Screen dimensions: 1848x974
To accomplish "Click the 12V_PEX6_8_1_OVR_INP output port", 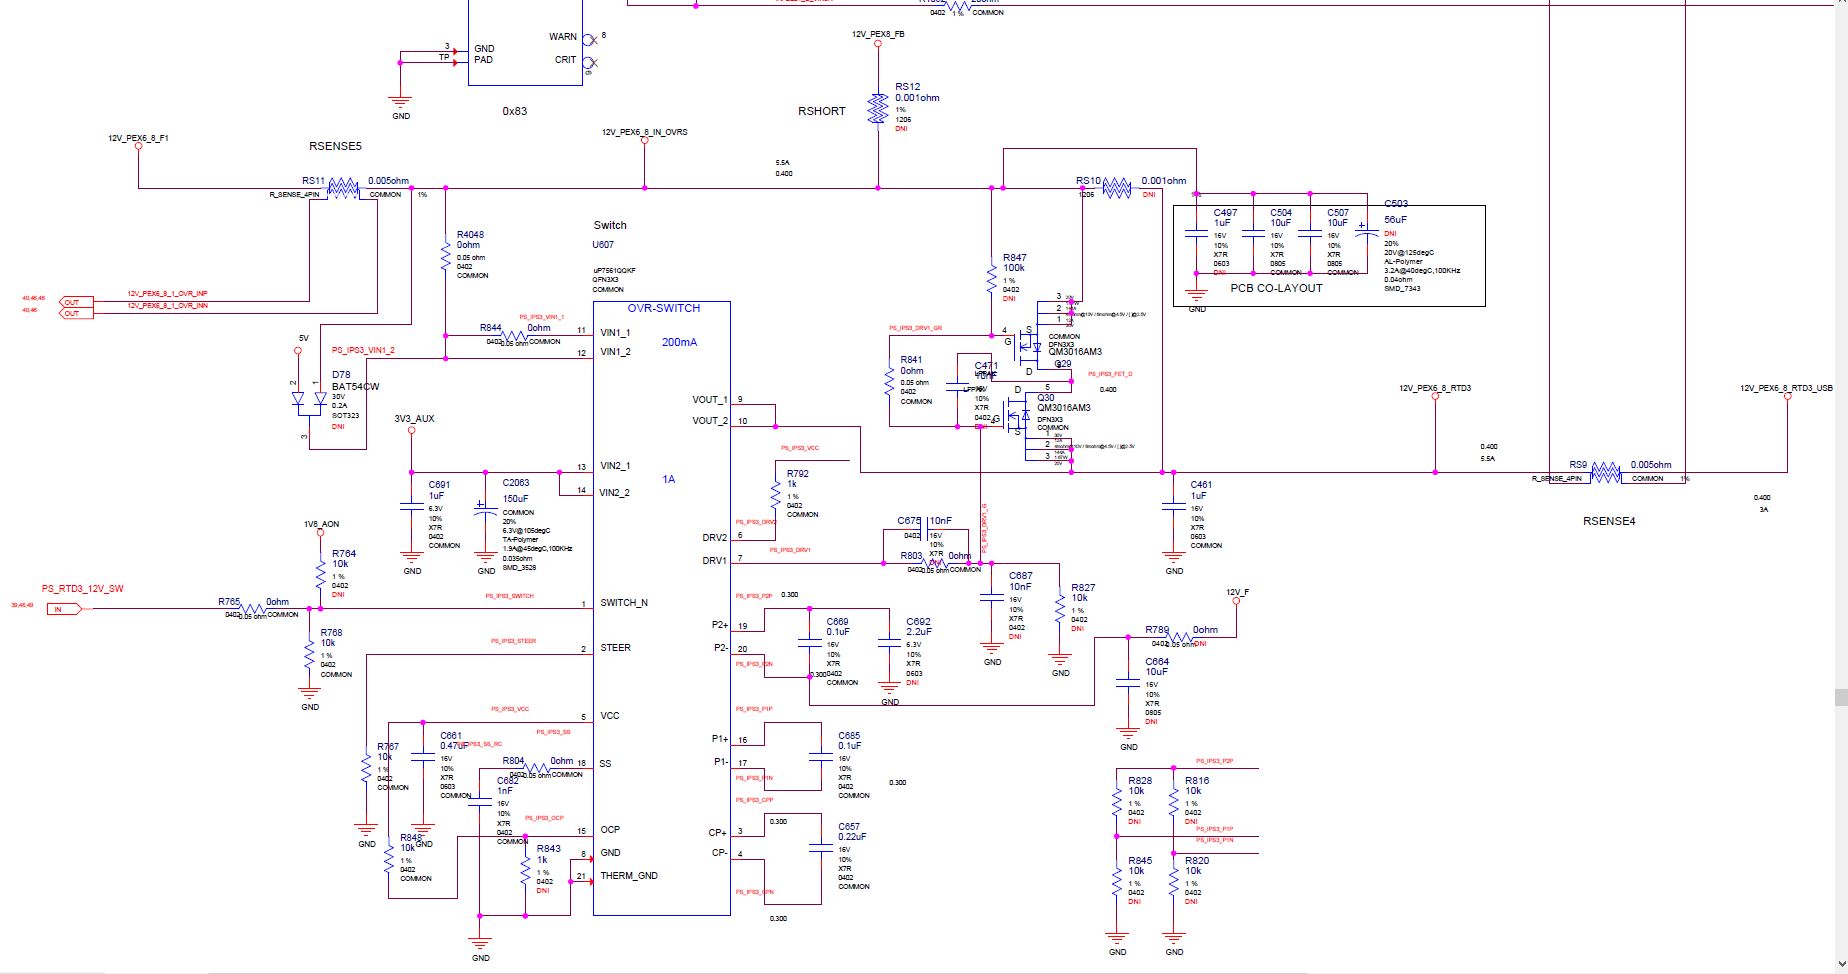I will pyautogui.click(x=72, y=302).
